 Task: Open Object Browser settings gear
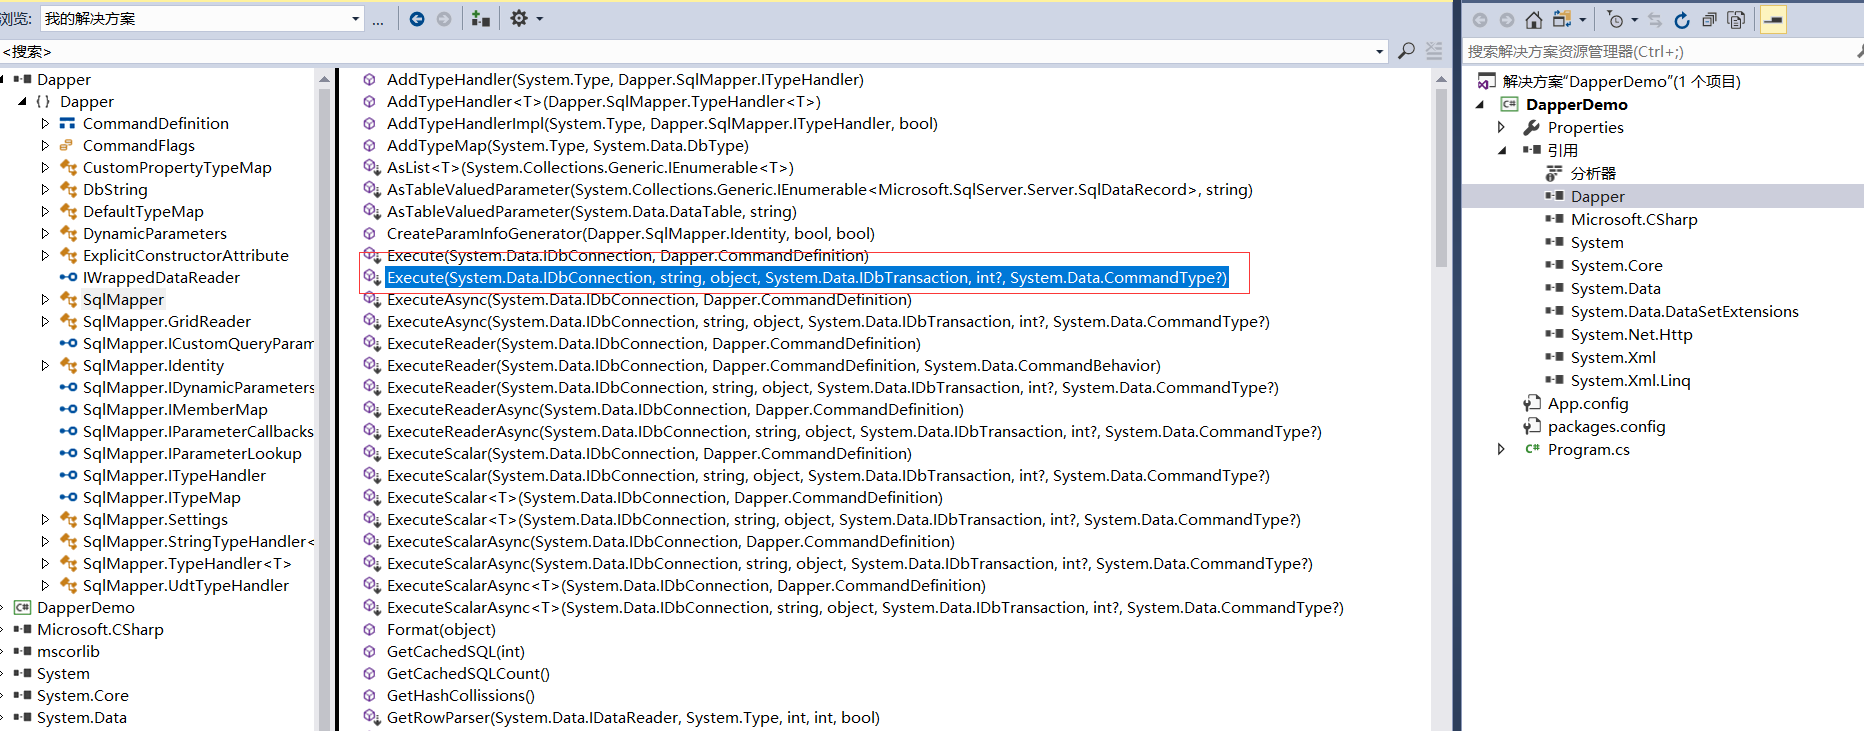[x=518, y=18]
